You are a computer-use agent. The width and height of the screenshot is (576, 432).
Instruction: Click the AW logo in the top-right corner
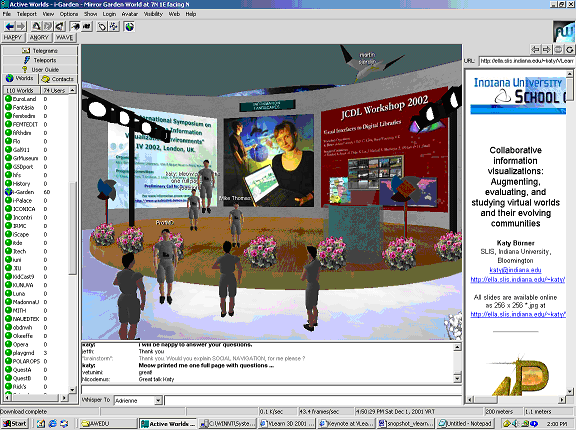coord(564,32)
